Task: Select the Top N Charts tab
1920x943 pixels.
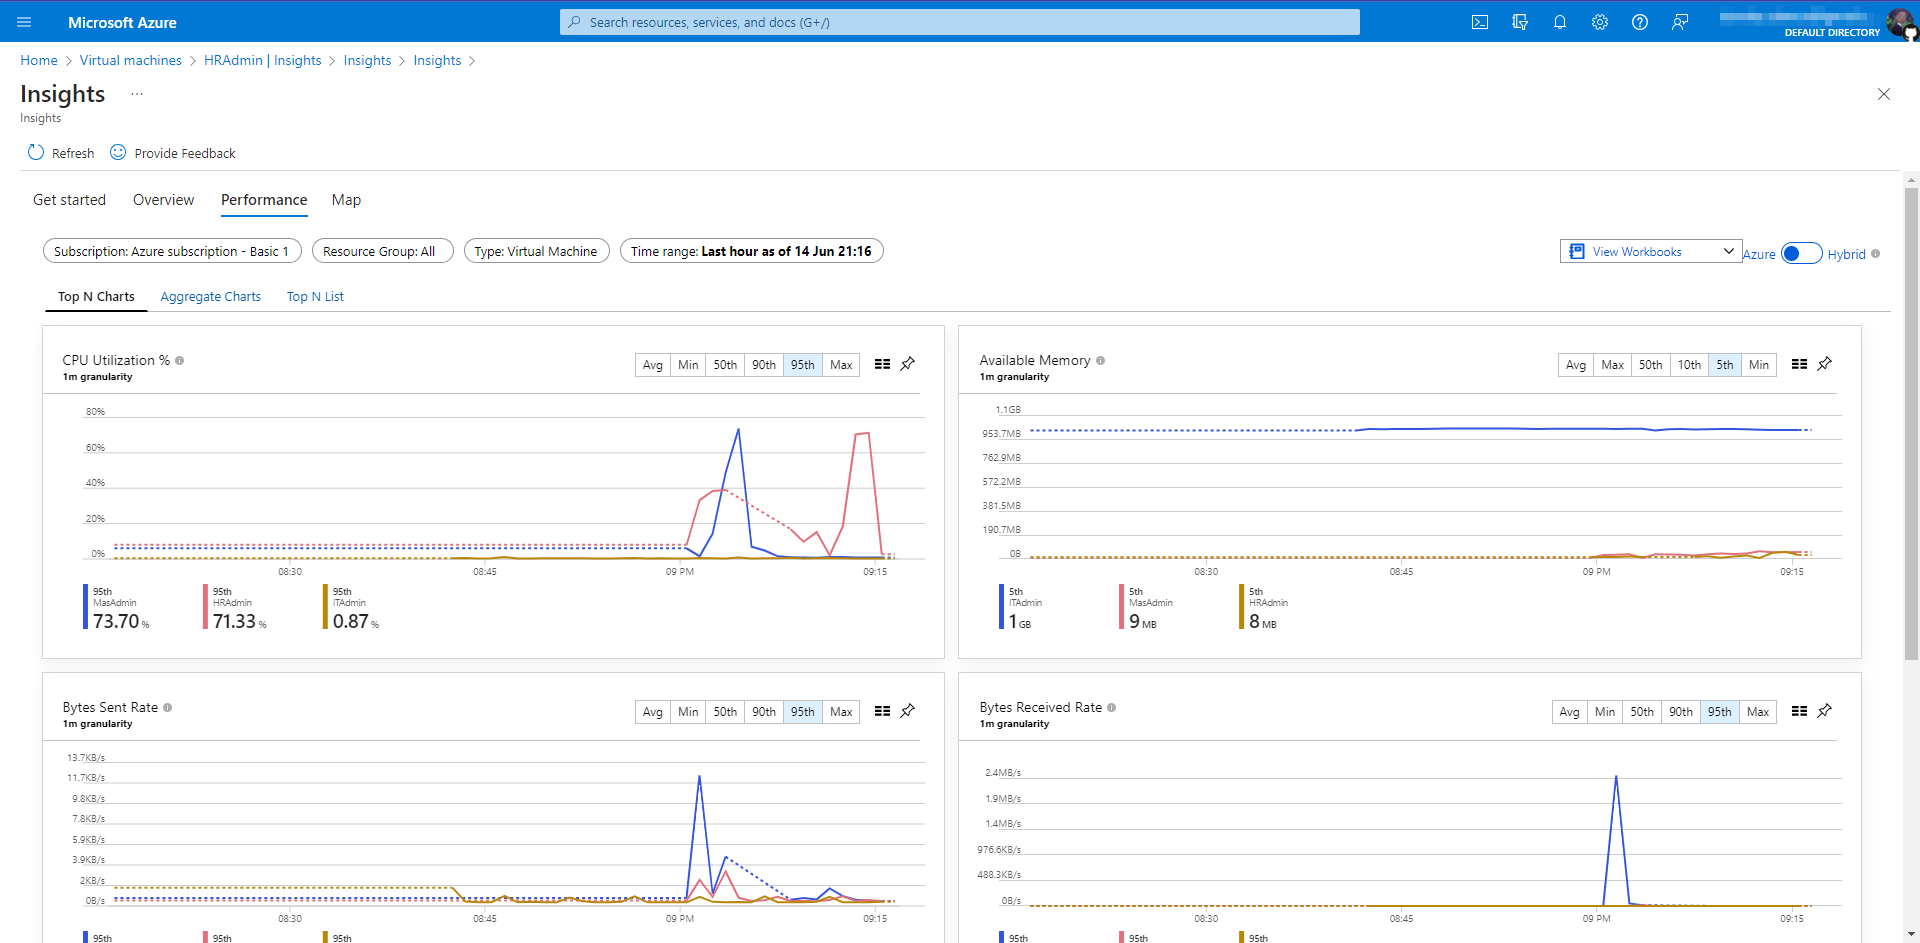Action: pyautogui.click(x=96, y=297)
